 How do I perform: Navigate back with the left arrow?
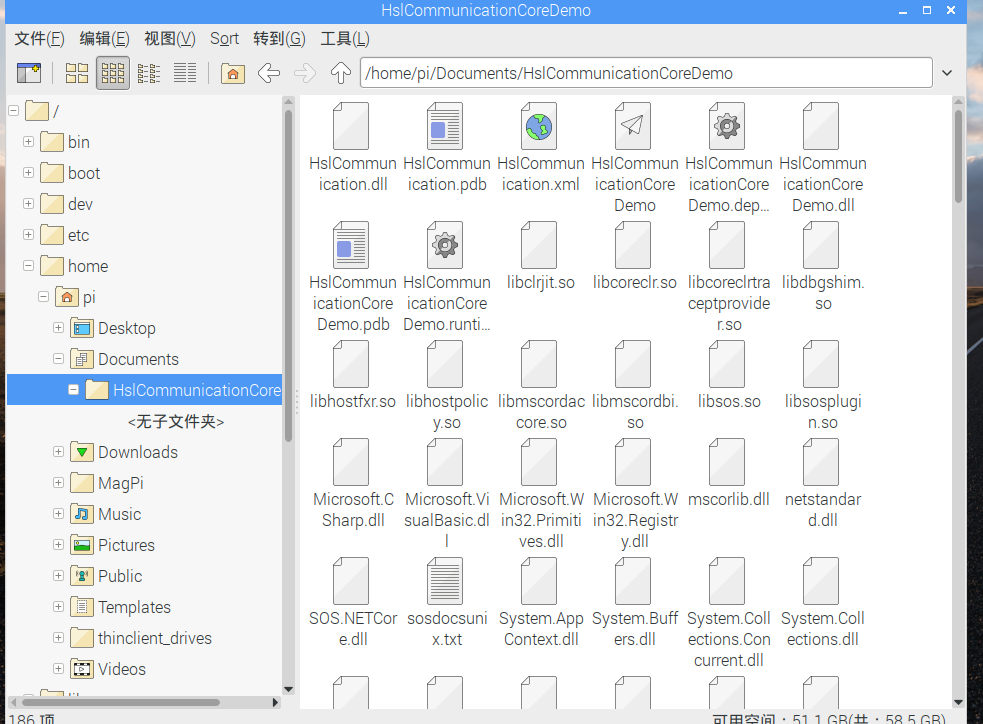click(269, 73)
